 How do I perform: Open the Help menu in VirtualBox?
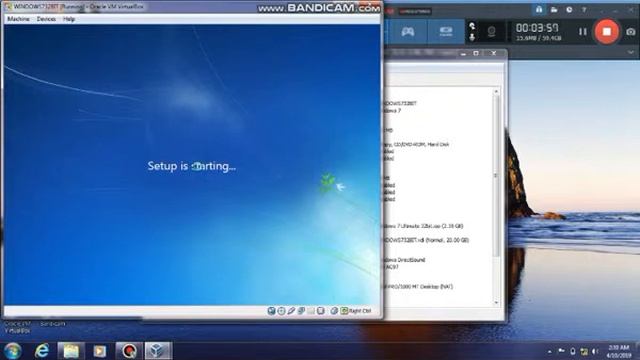click(x=69, y=19)
